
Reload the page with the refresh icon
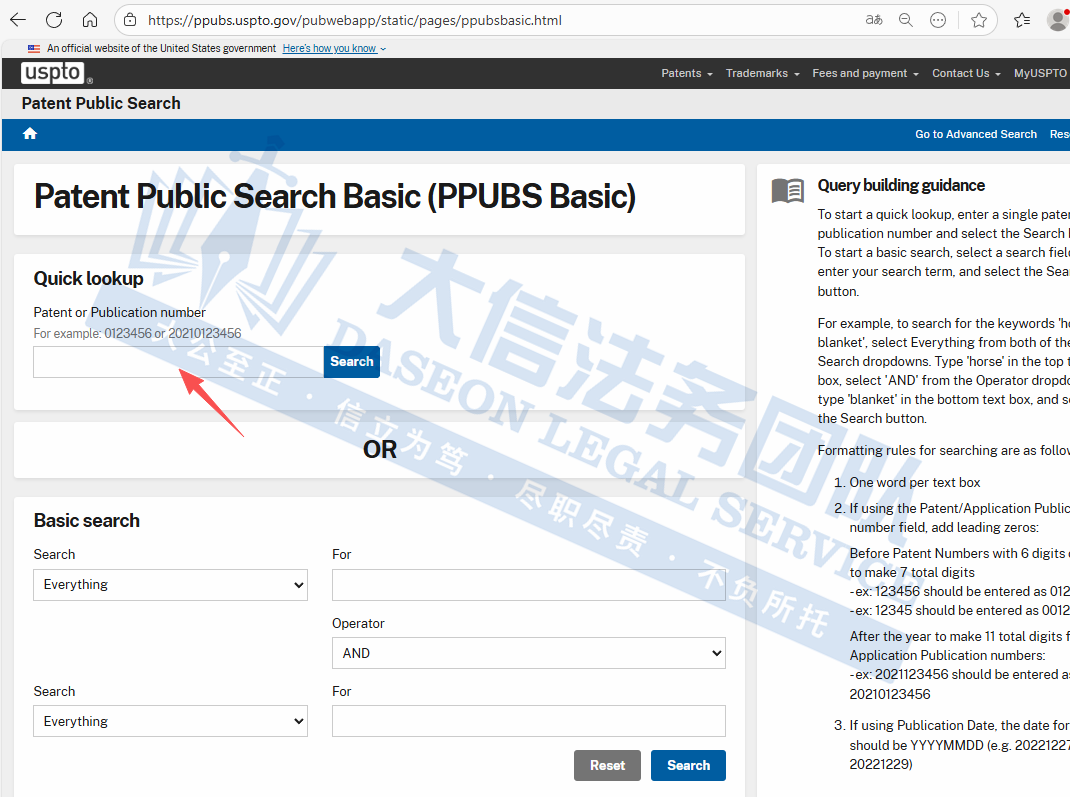tap(54, 20)
